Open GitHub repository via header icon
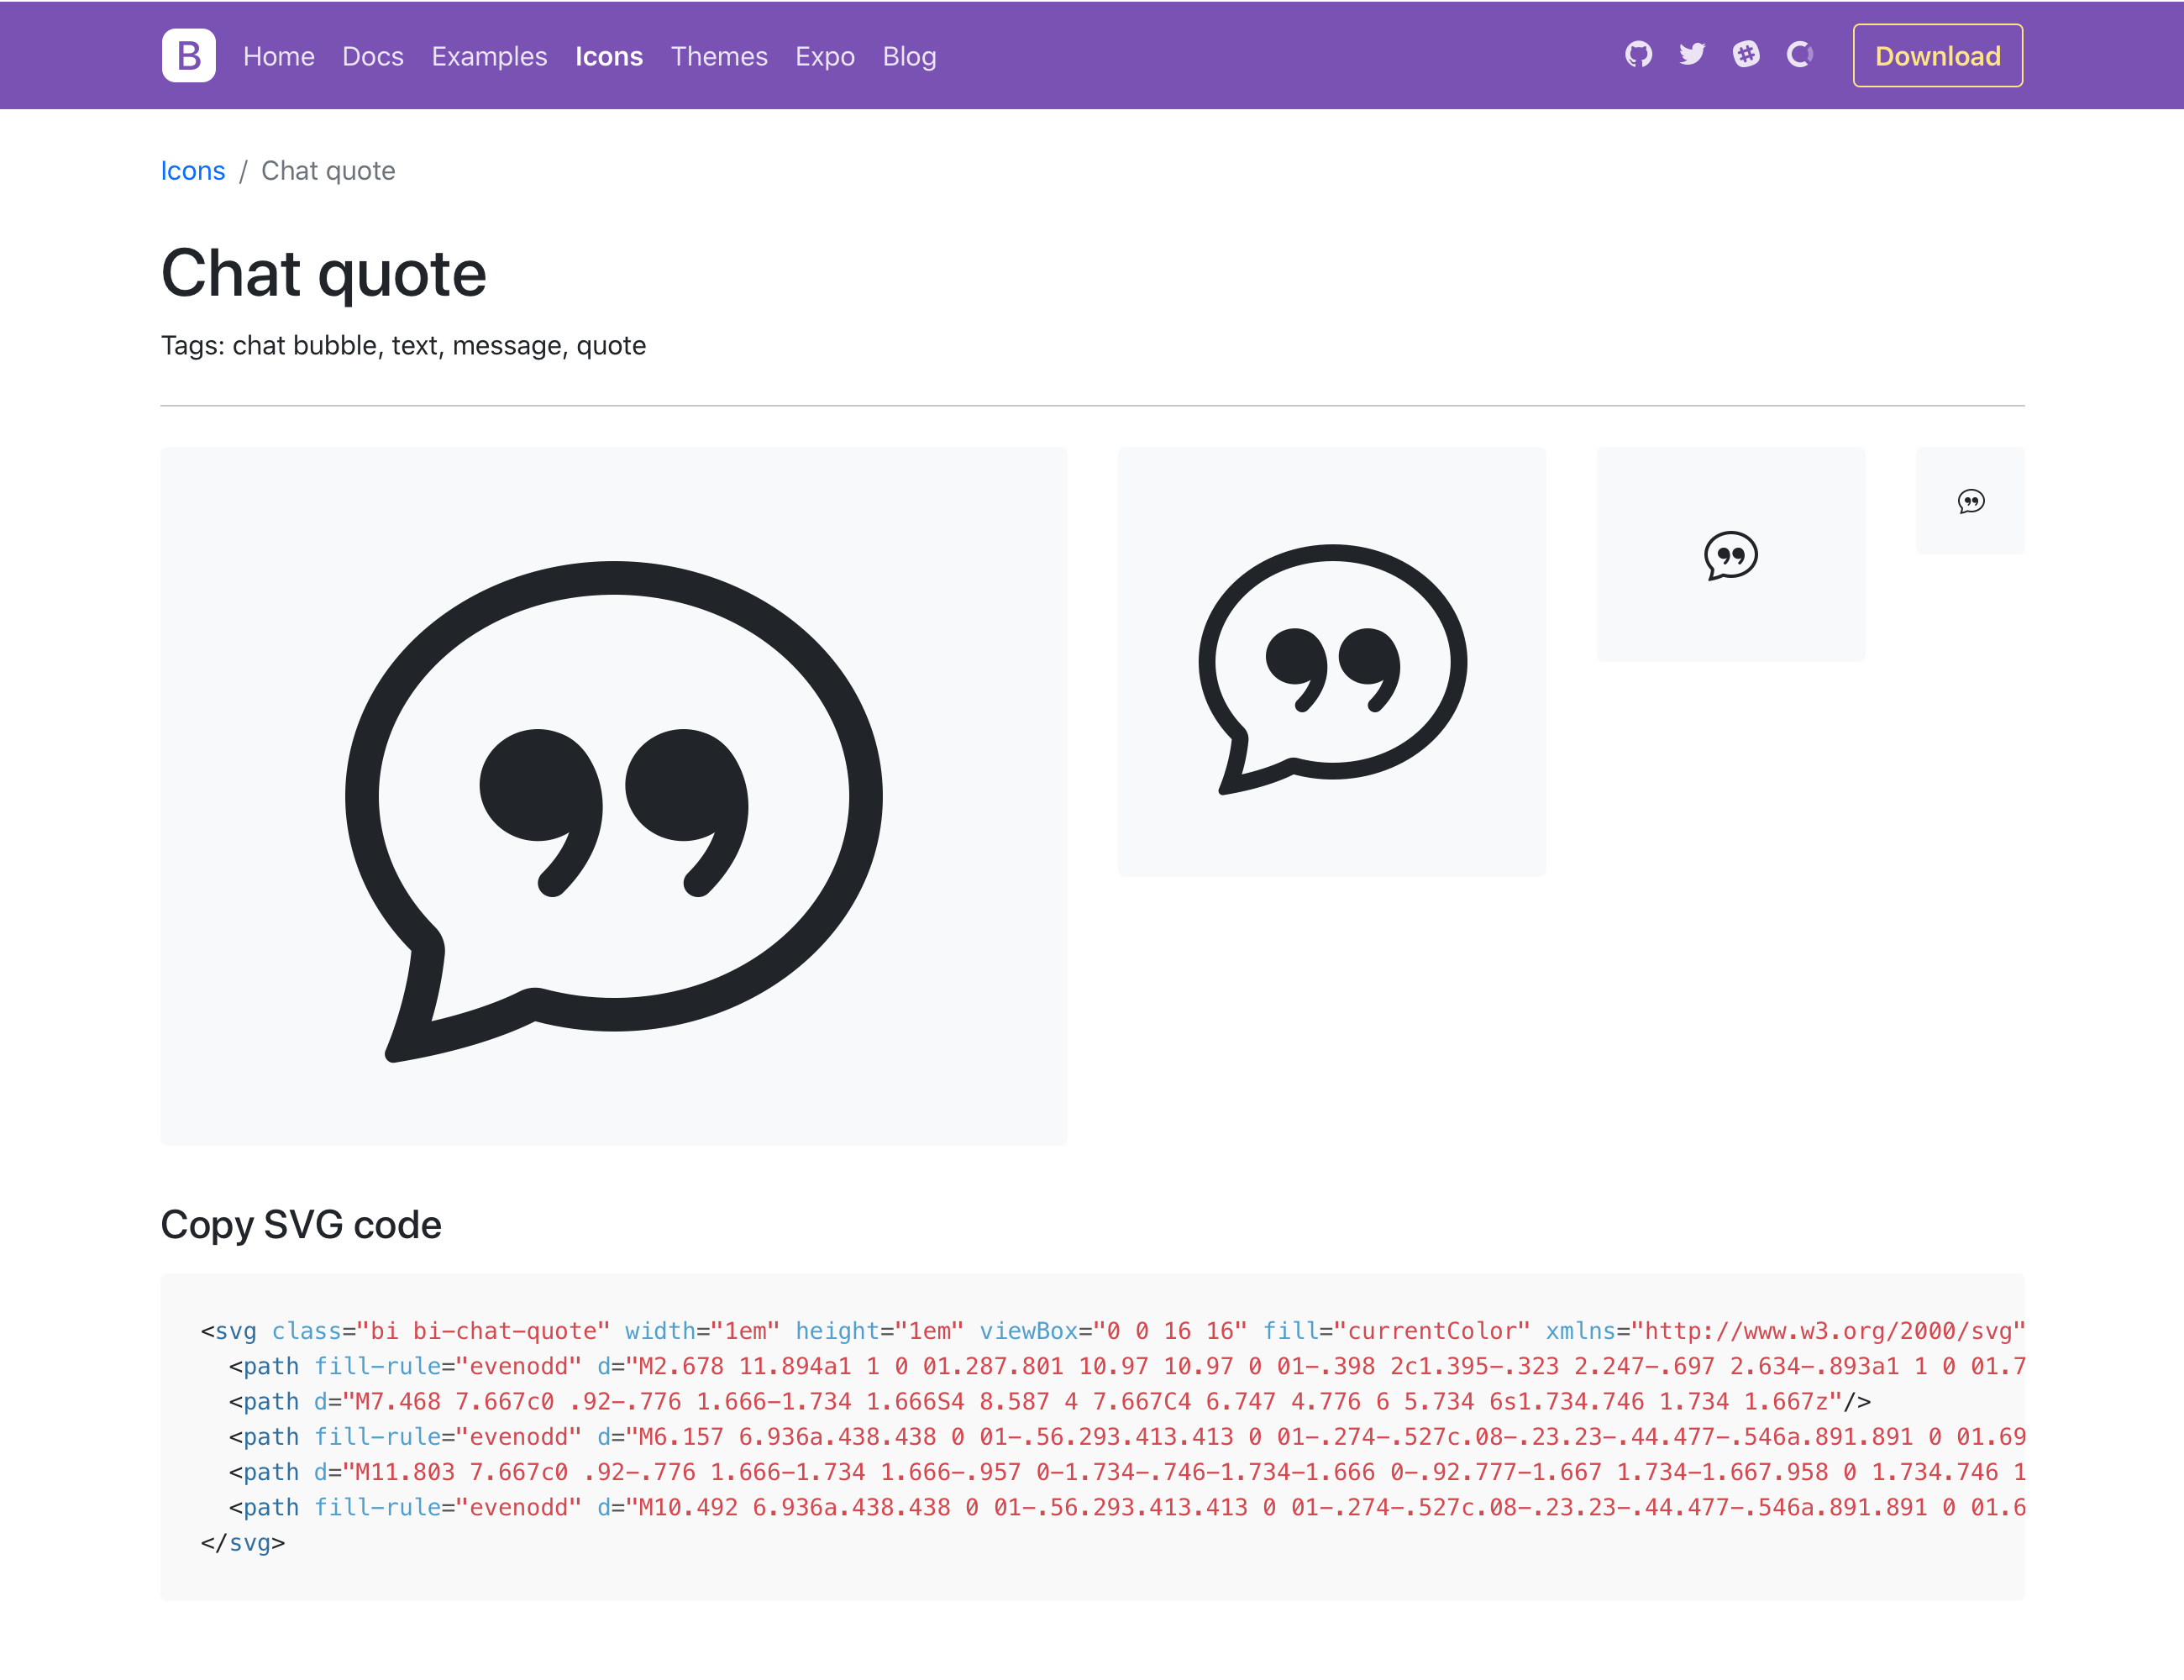Screen dimensions: 2184x1680 point(1637,56)
